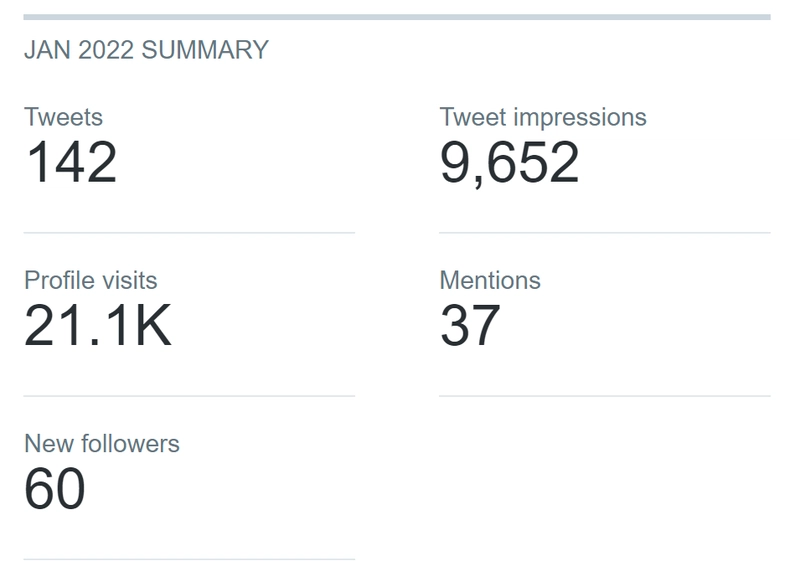Select the Profile visits label
The height and width of the screenshot is (582, 800).
90,280
